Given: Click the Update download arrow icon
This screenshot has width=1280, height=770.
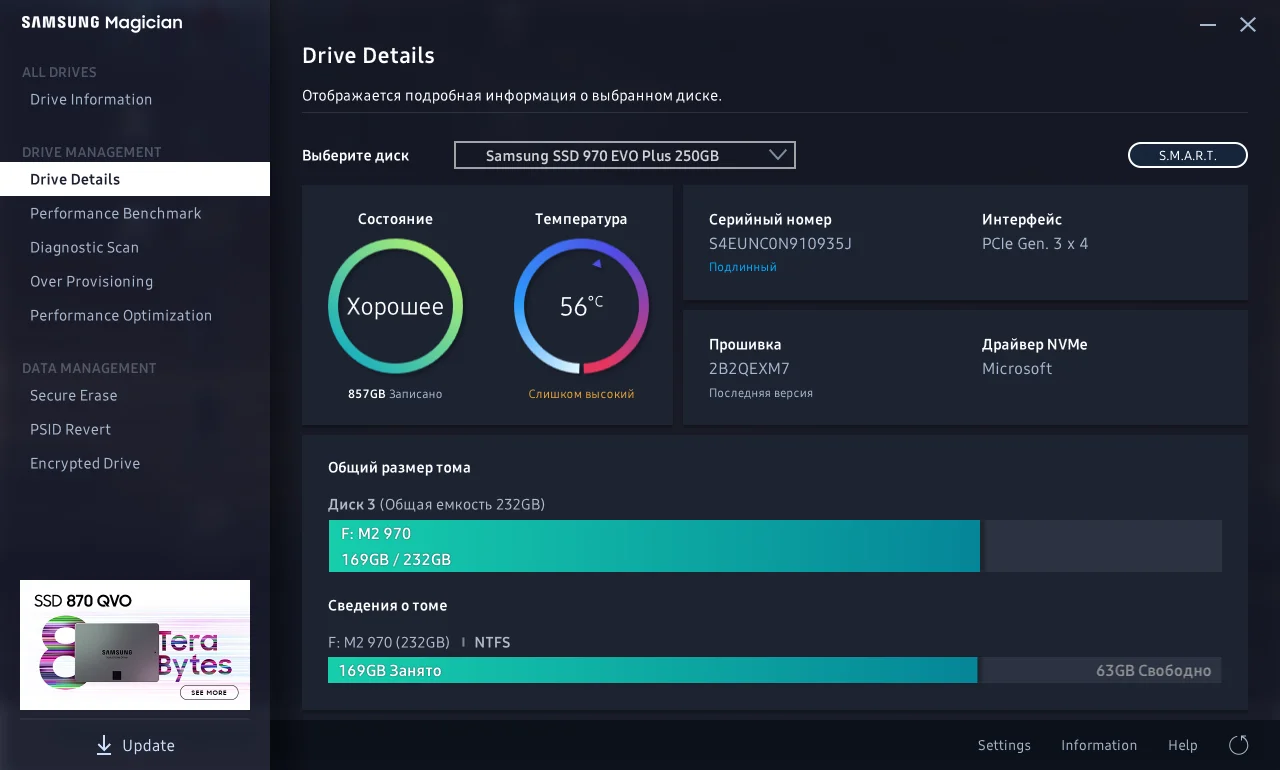Looking at the screenshot, I should (104, 745).
